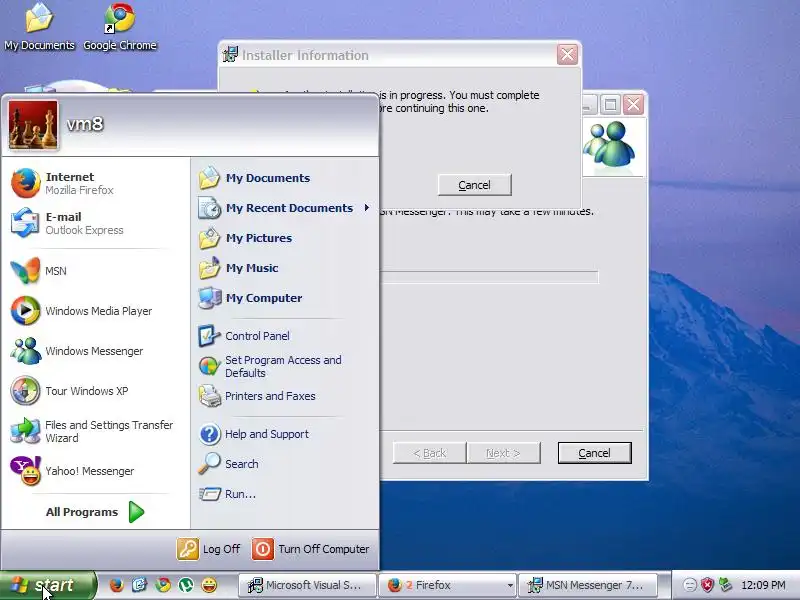Open Files and Settings Transfer Wizard
800x600 pixels.
(x=94, y=431)
